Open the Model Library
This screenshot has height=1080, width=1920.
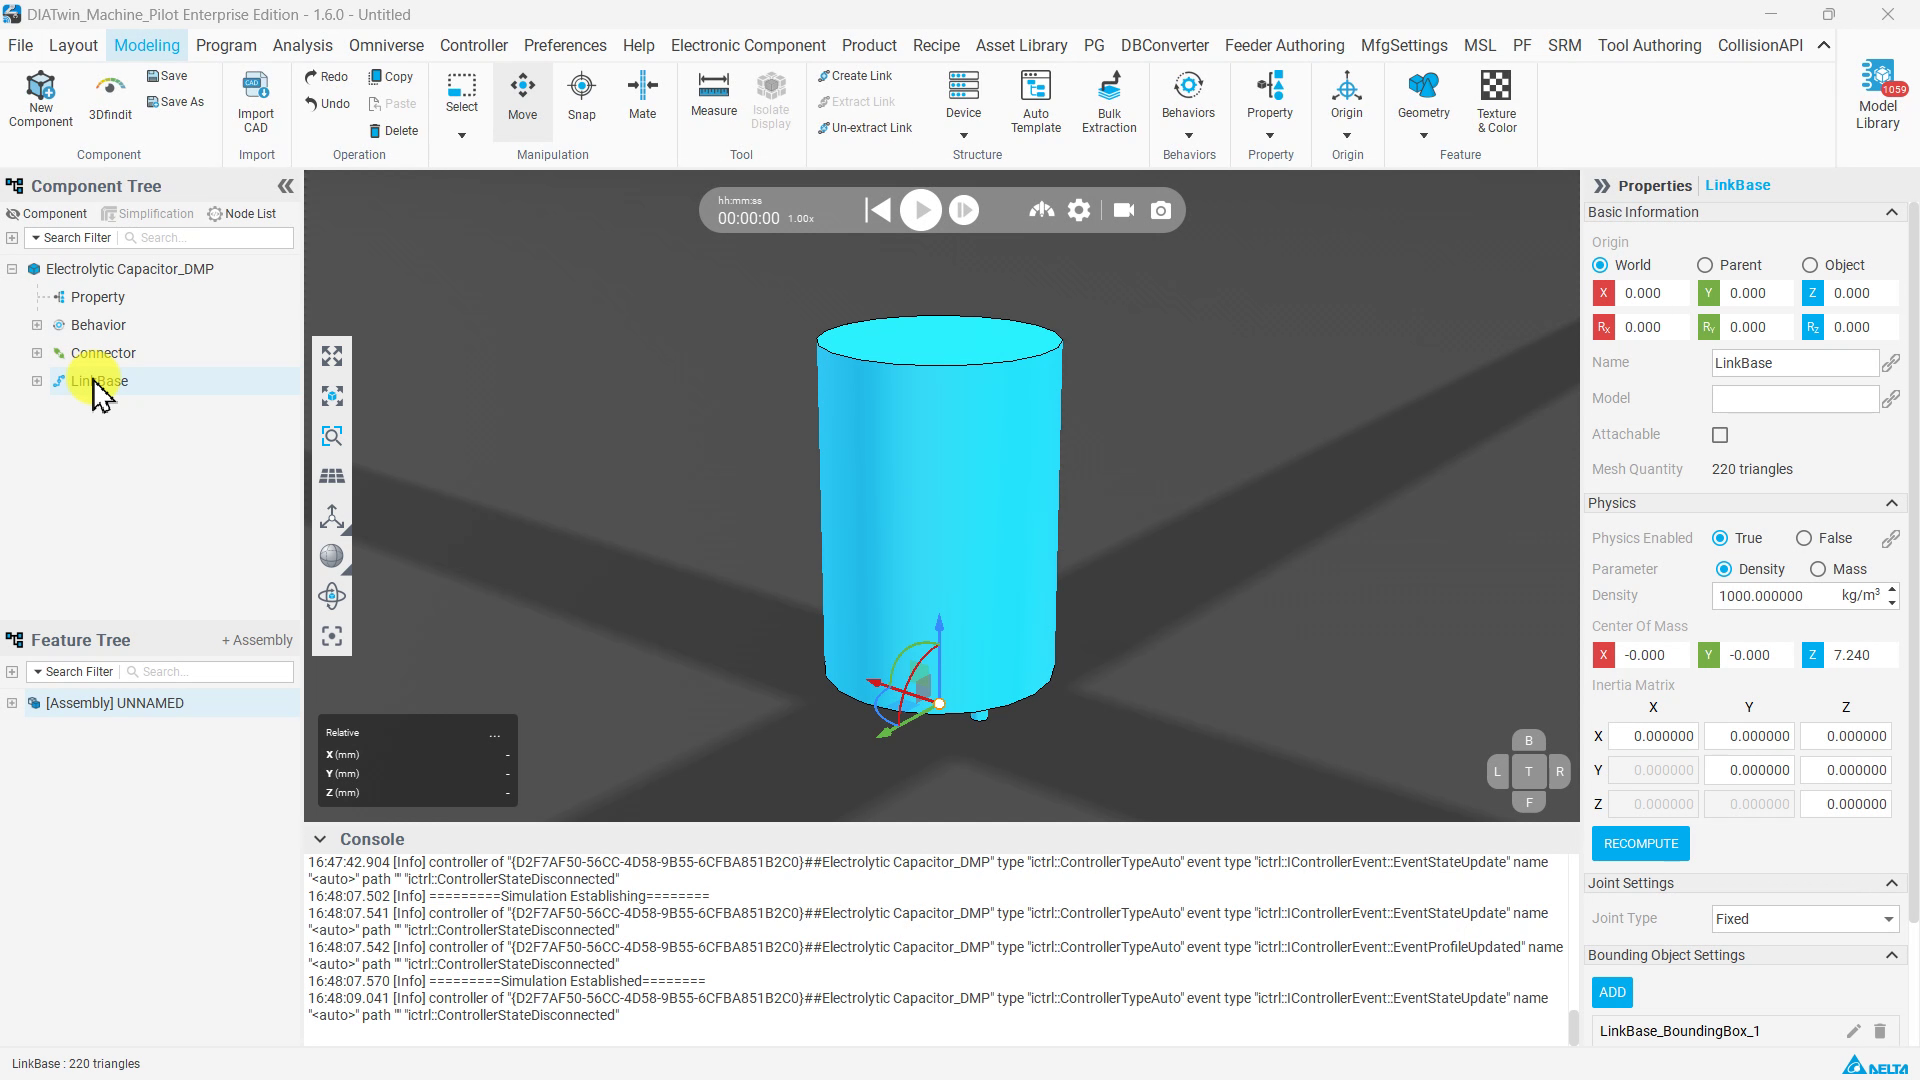click(1878, 96)
